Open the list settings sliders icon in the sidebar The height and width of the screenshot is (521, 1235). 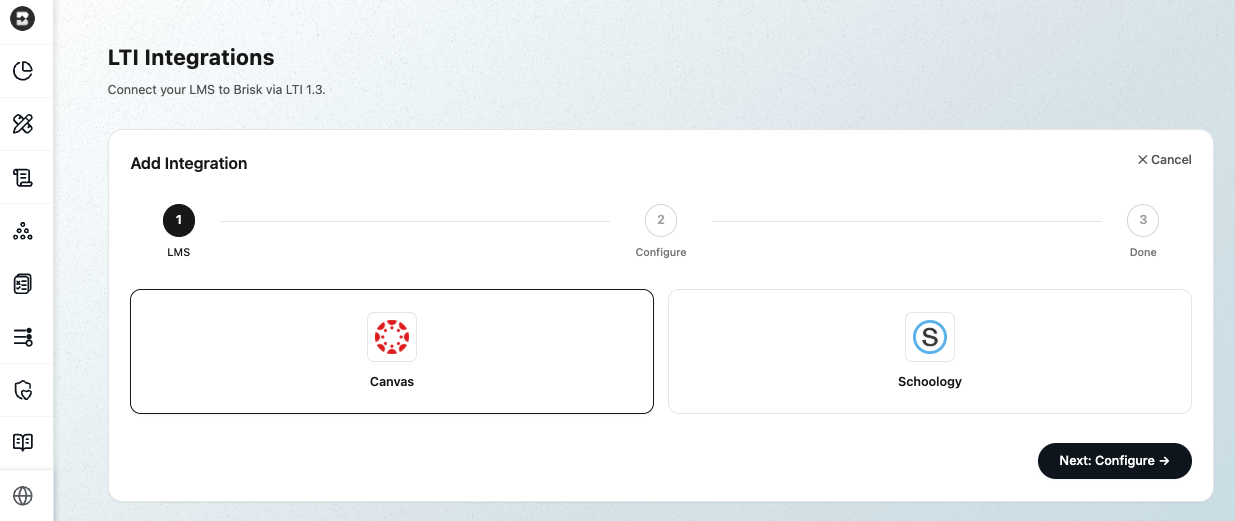tap(22, 337)
